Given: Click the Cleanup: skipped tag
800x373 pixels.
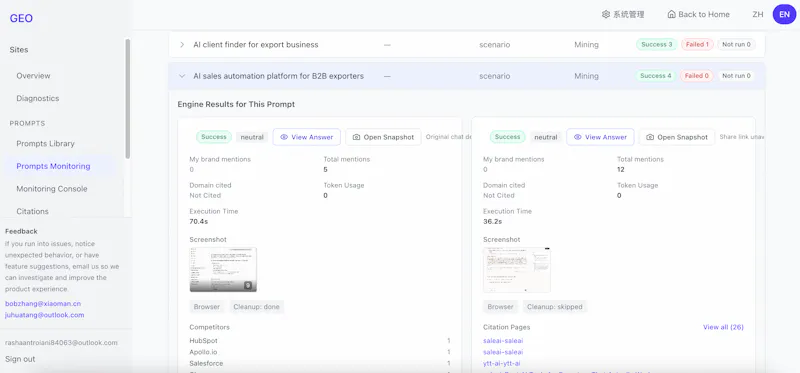Looking at the screenshot, I should tap(555, 307).
